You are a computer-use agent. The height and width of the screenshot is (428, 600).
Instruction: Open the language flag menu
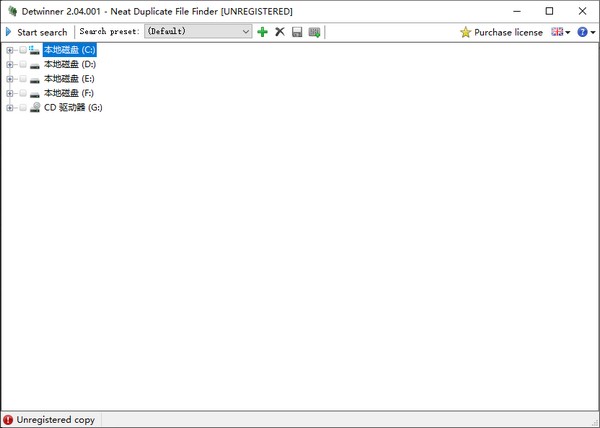pos(561,32)
